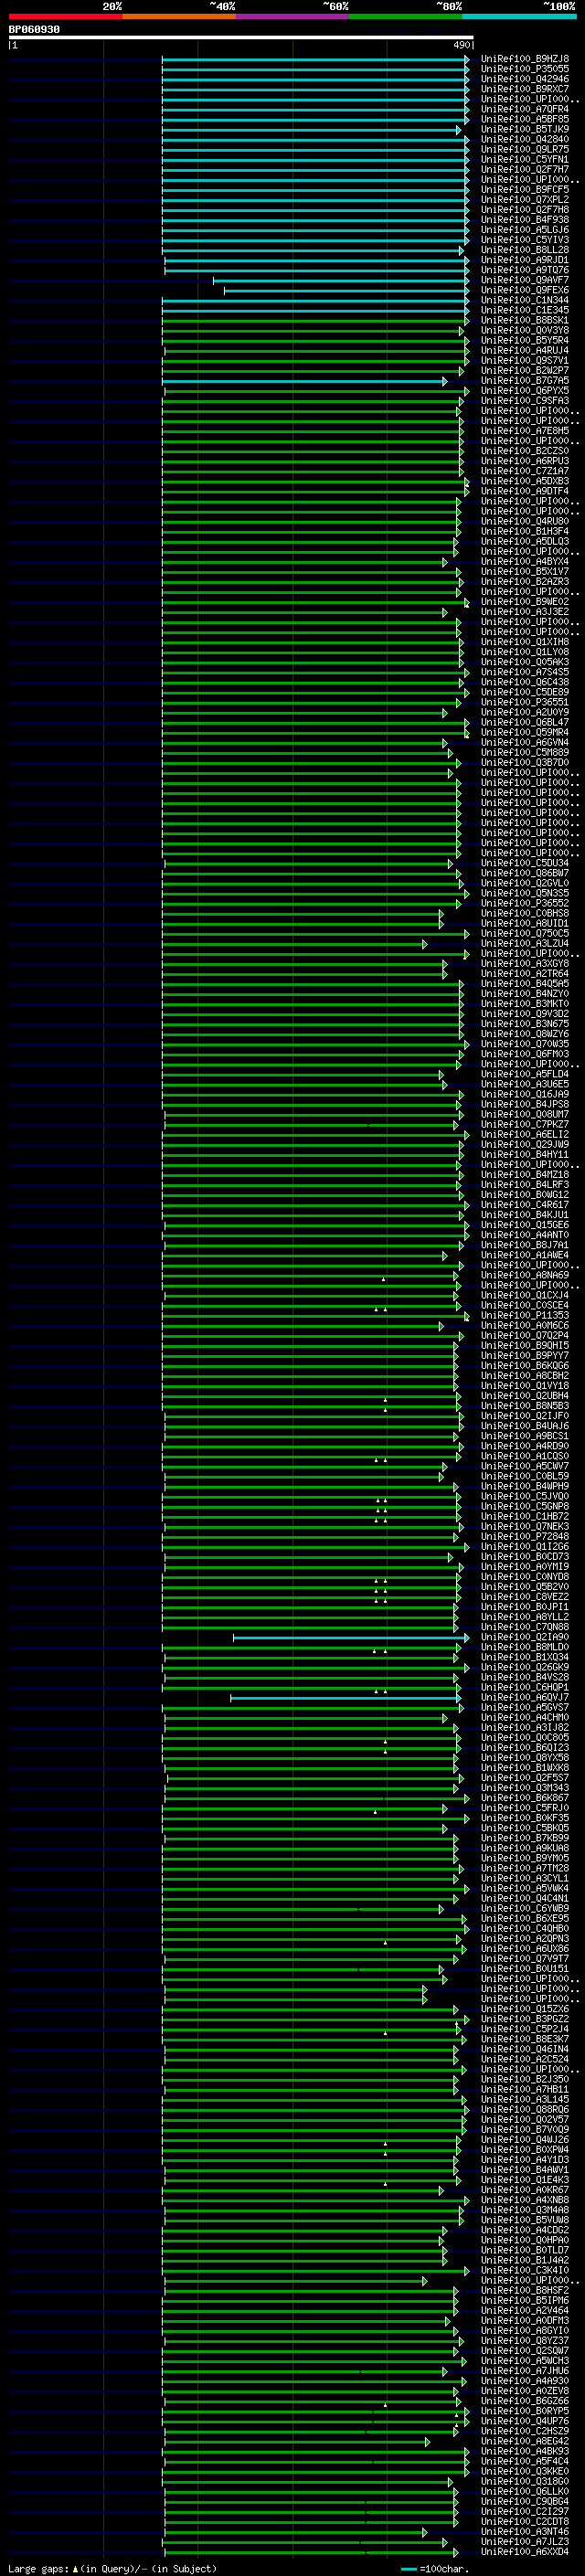The image size is (585, 2576).
Task: Open hit UniRef100_Q42840
Action: point(525,139)
